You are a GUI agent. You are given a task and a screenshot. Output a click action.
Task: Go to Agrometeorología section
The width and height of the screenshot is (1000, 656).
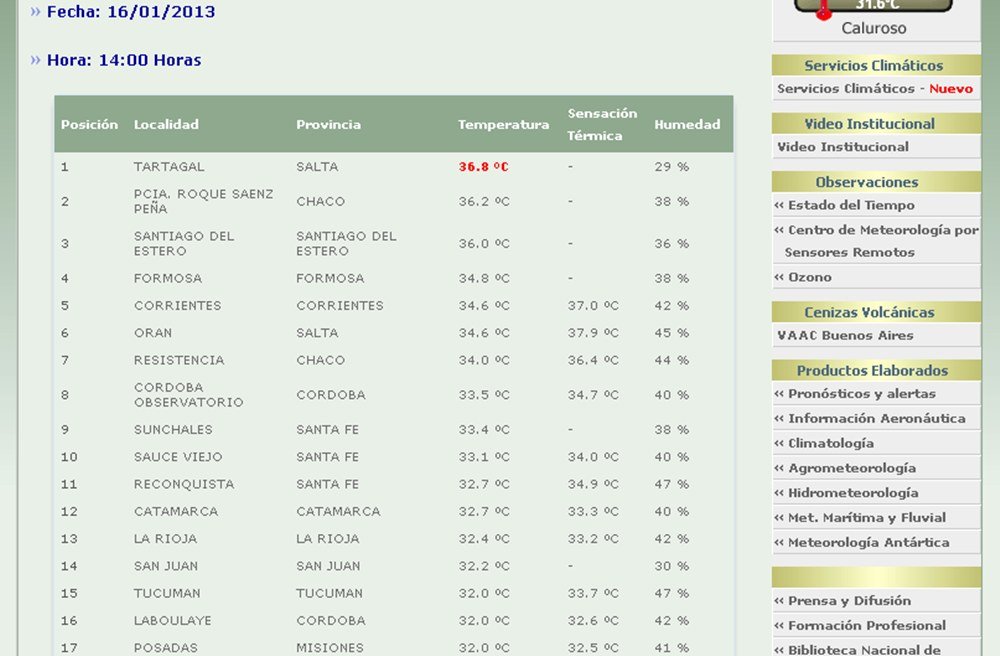point(851,468)
